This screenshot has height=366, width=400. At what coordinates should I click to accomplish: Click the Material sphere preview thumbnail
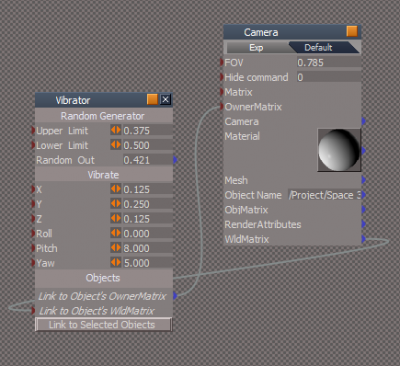[x=339, y=150]
